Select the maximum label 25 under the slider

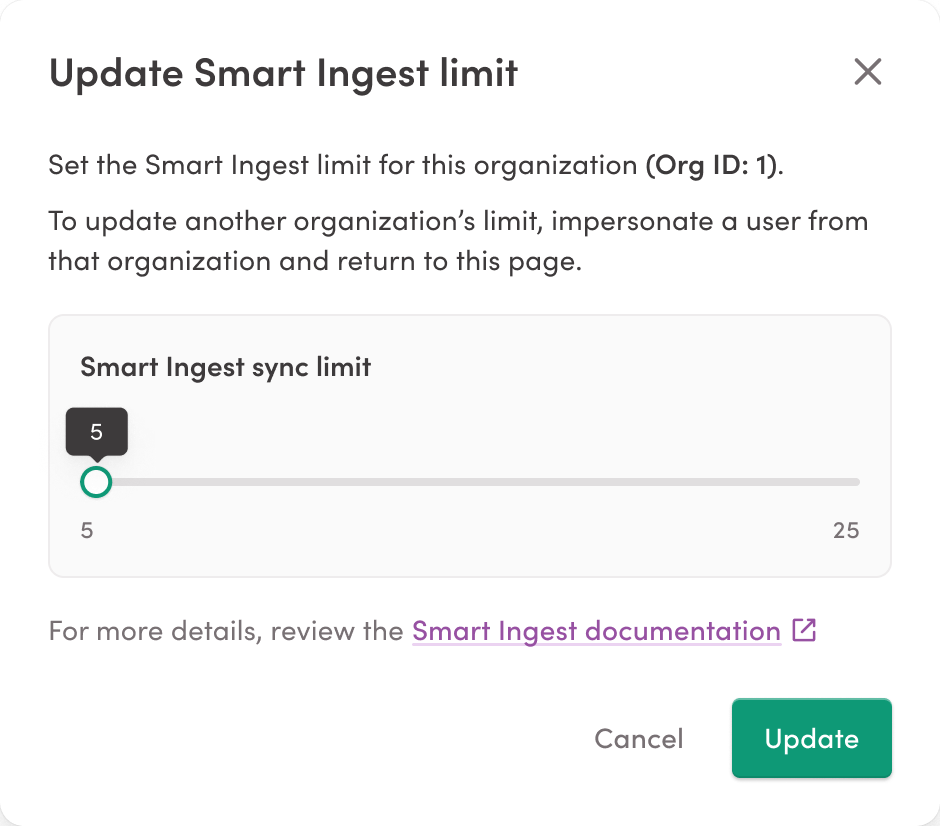[x=846, y=530]
